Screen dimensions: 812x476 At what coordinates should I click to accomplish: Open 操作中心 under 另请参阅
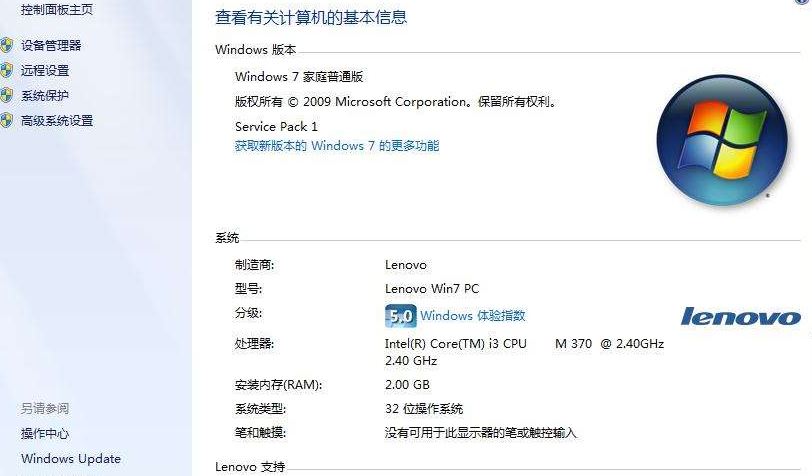click(x=45, y=433)
